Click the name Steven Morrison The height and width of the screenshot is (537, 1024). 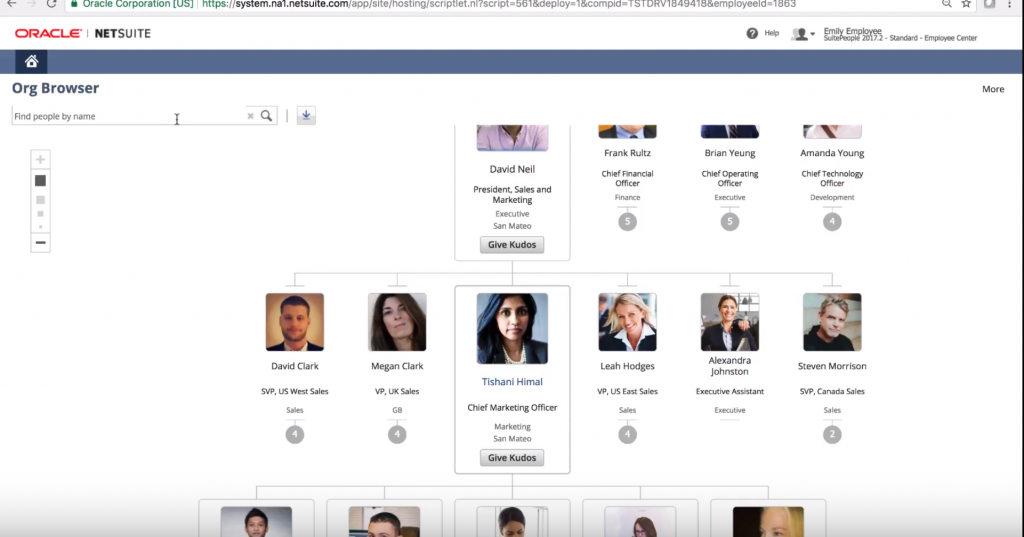pos(832,366)
